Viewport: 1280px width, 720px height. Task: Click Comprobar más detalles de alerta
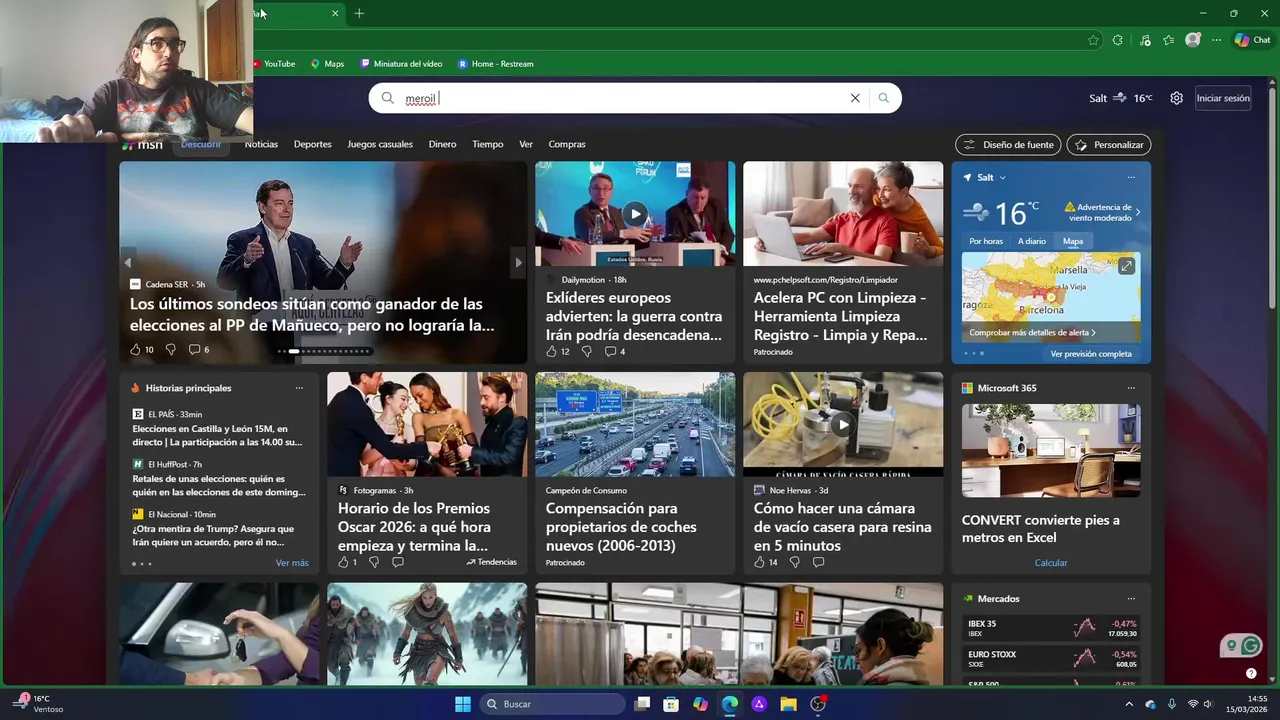point(1032,332)
